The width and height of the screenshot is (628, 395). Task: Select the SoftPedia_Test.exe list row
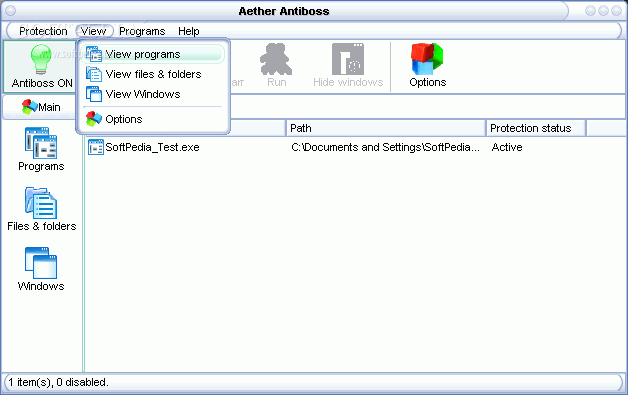coord(356,147)
